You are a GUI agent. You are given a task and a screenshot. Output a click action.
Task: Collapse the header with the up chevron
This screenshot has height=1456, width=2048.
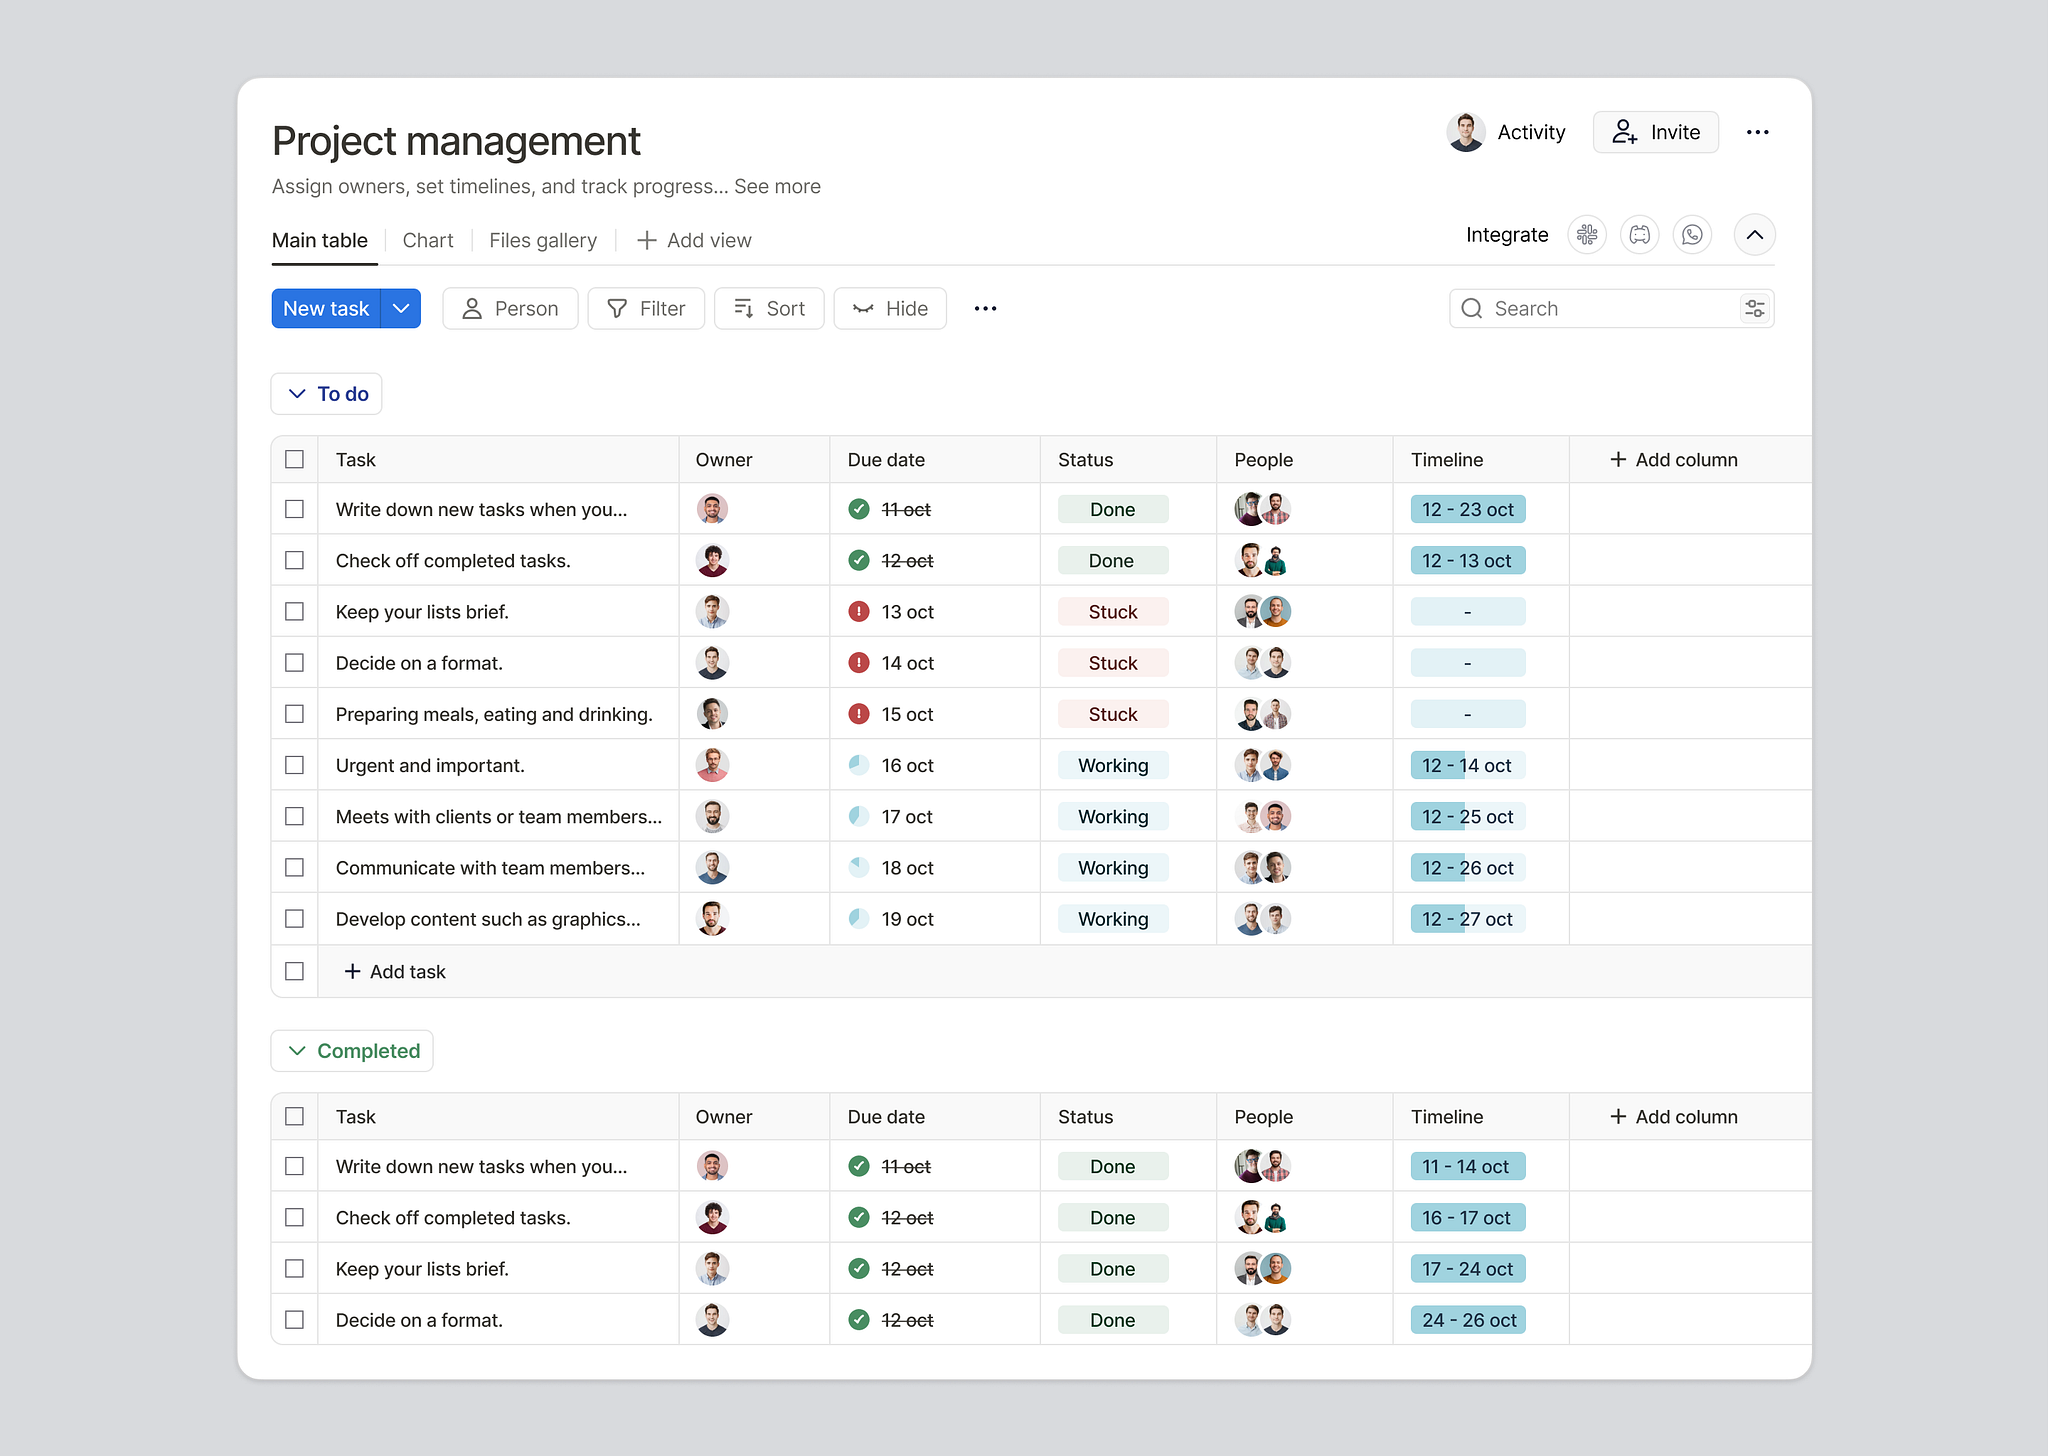pyautogui.click(x=1755, y=235)
